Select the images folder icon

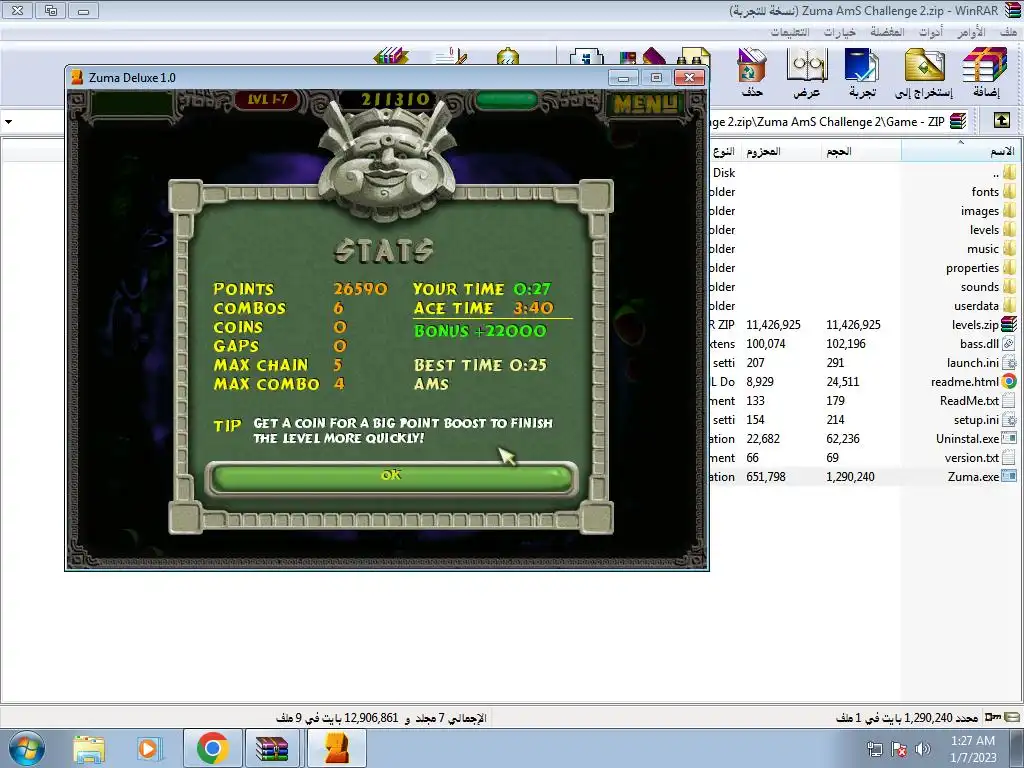(1010, 210)
